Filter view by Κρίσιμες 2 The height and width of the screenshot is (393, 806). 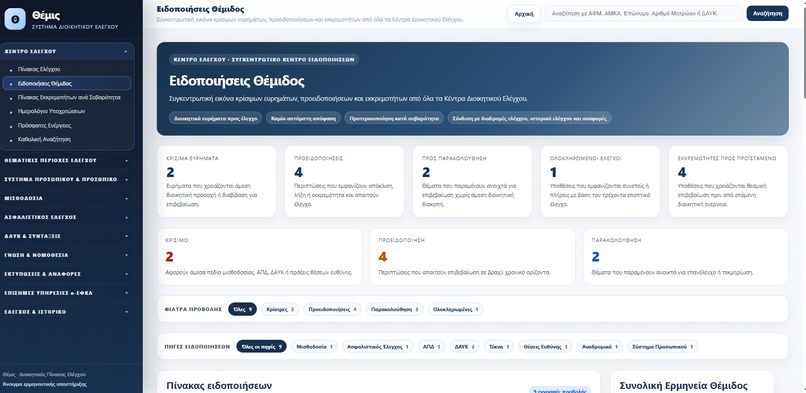[x=280, y=309]
